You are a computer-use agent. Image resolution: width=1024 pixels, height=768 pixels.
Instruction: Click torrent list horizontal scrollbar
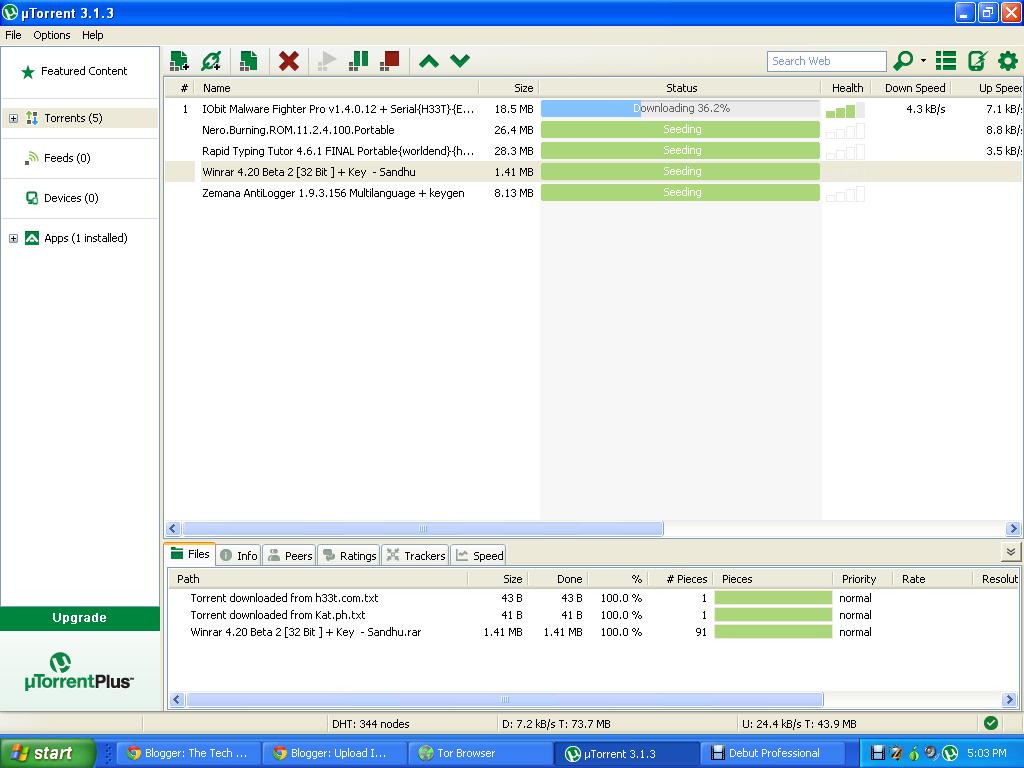pyautogui.click(x=423, y=528)
